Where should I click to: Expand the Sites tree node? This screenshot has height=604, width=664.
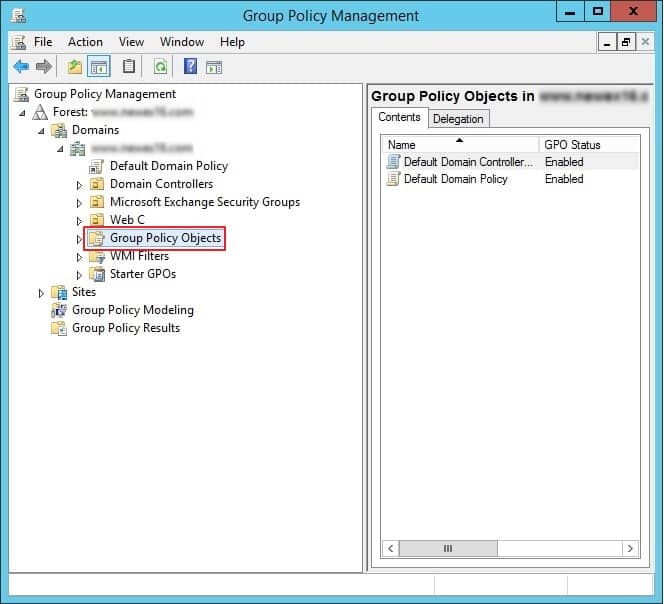pyautogui.click(x=42, y=293)
